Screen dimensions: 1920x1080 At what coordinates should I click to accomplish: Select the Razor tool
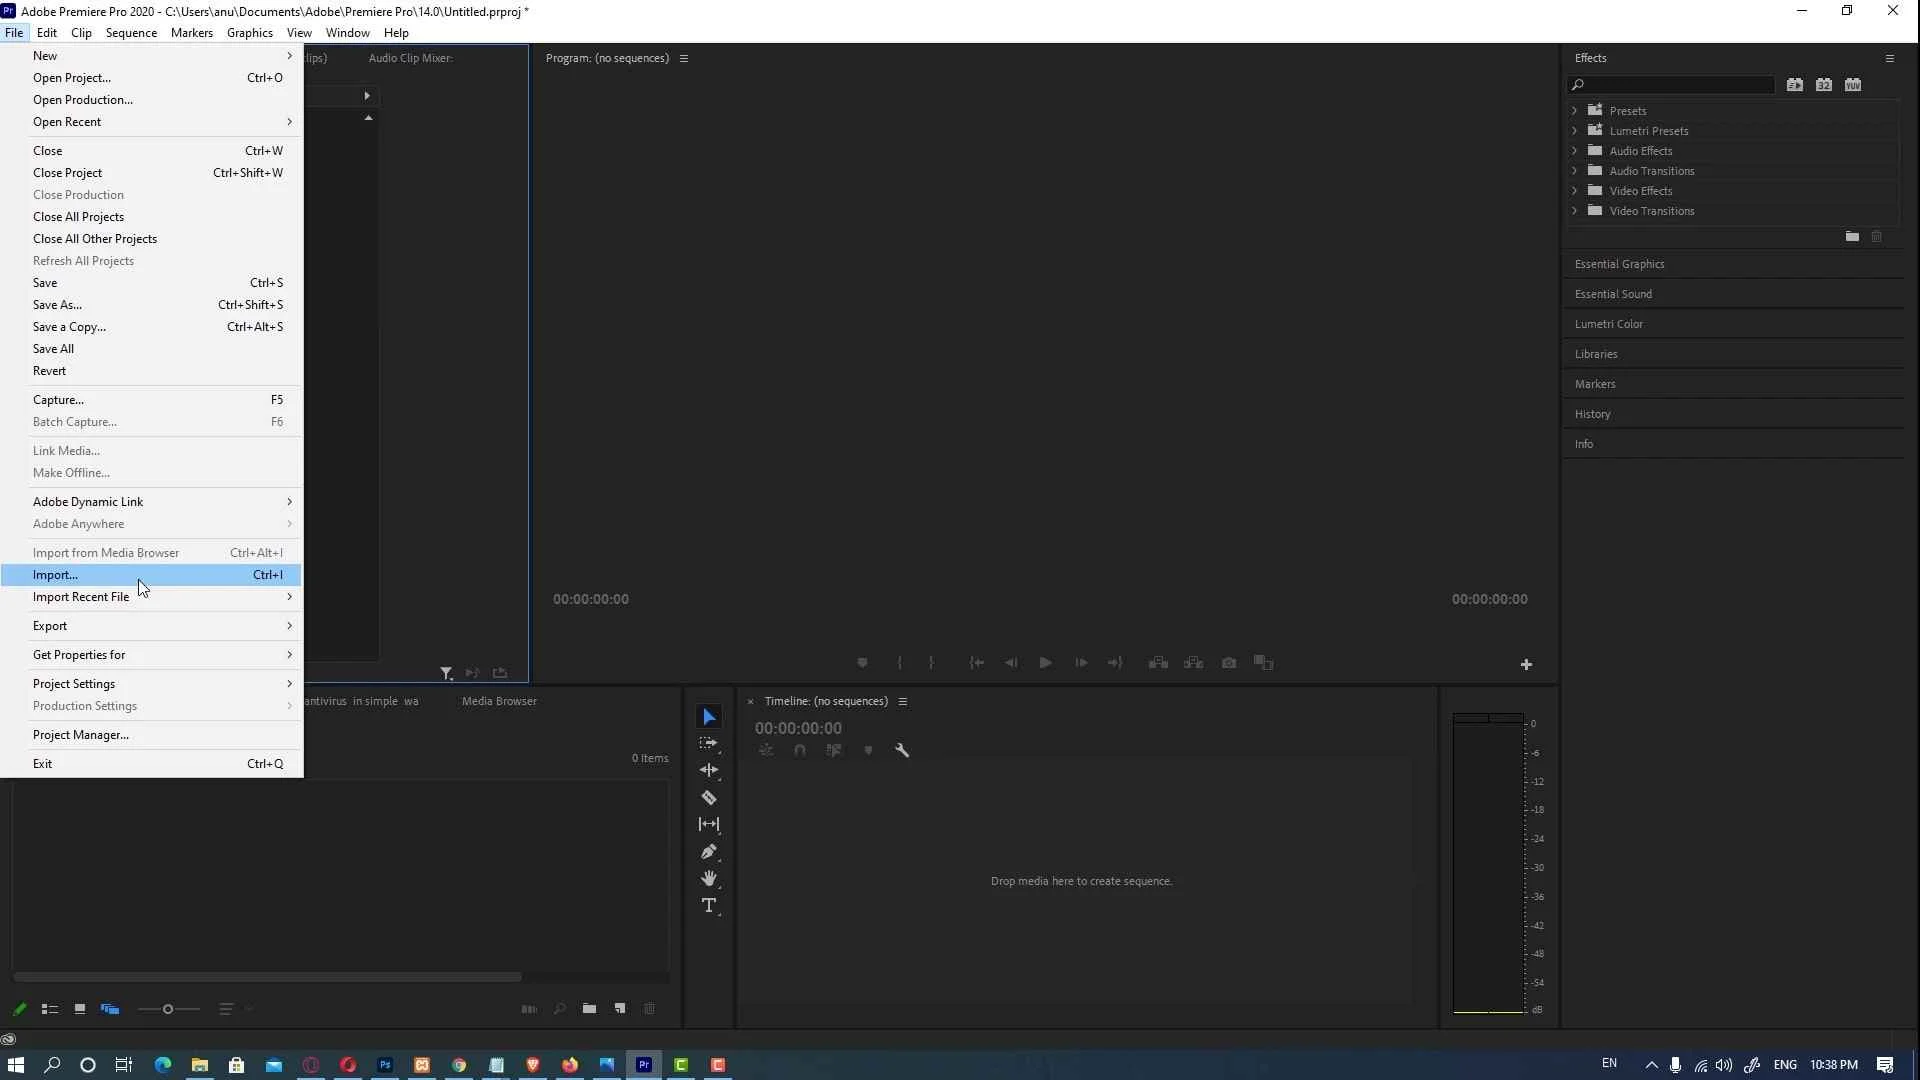pyautogui.click(x=709, y=798)
